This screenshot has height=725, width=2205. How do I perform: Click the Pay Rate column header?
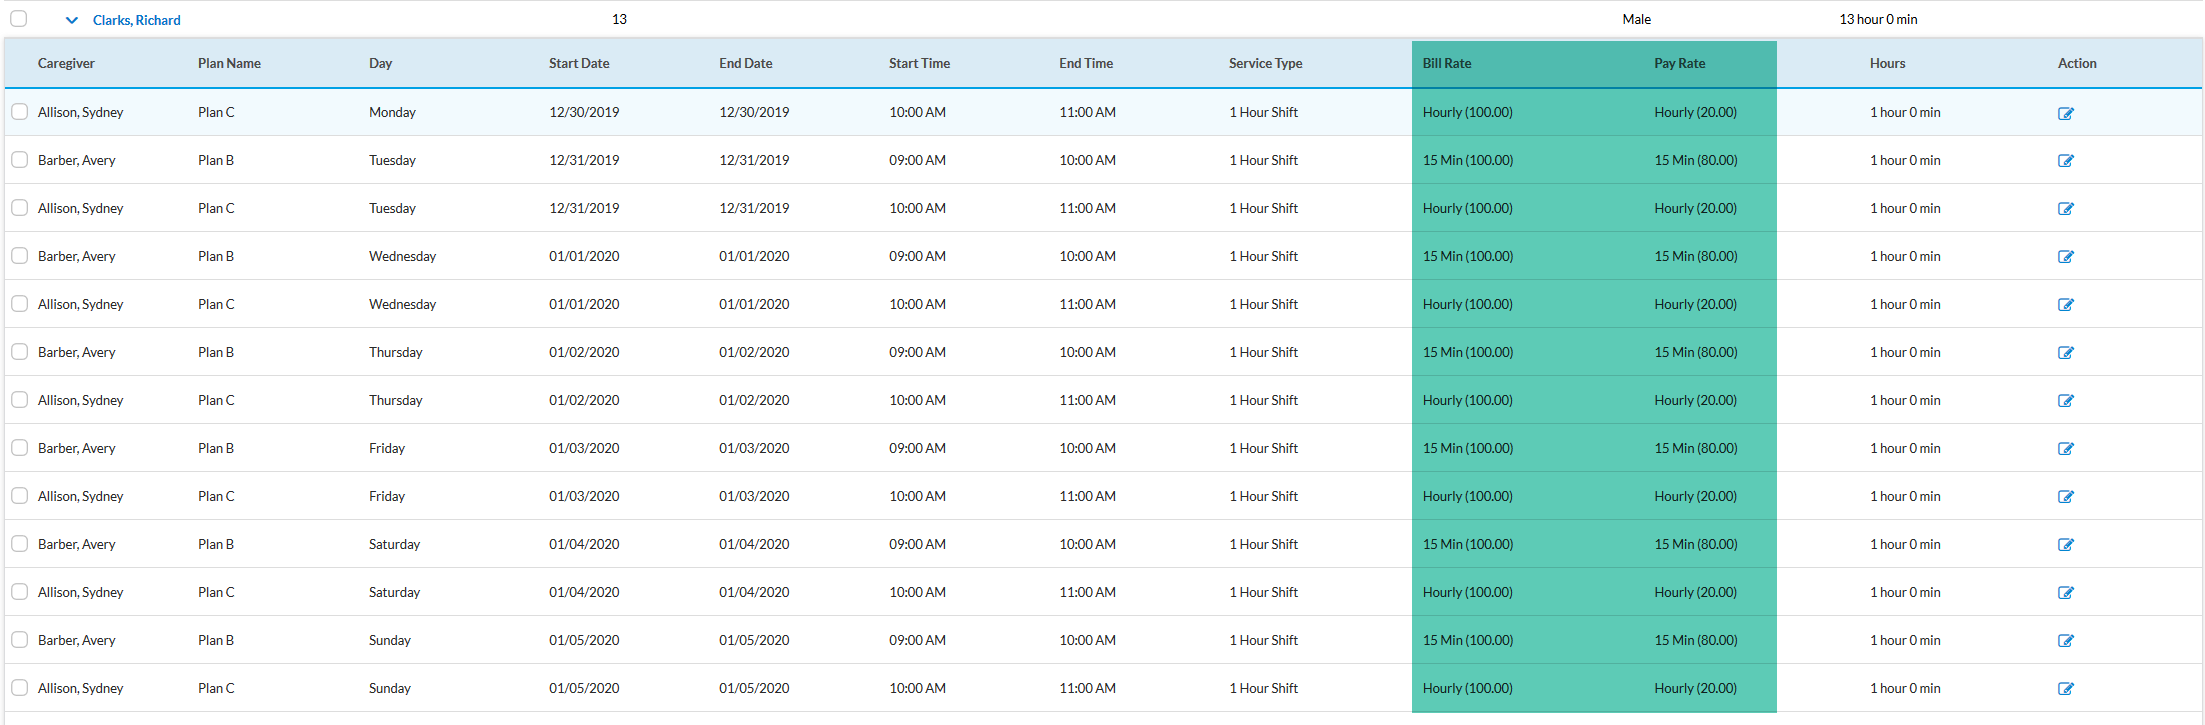tap(1679, 63)
